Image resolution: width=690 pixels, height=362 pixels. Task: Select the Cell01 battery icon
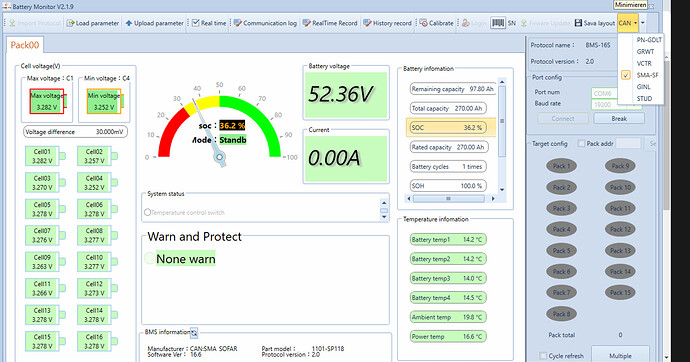click(x=45, y=156)
